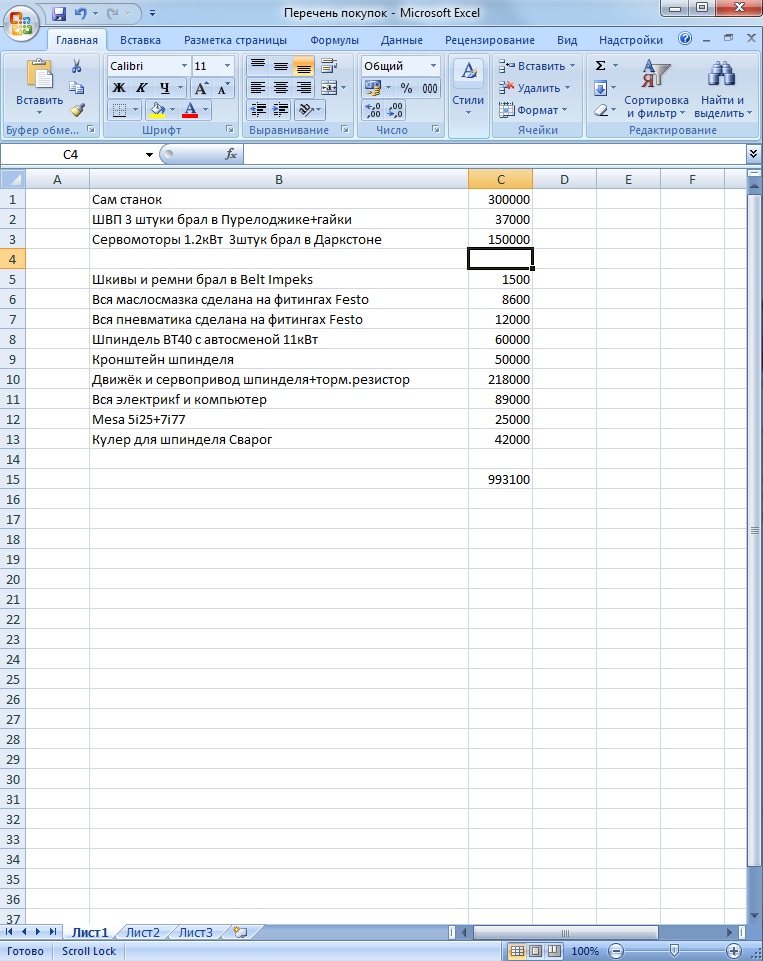Screen dimensions: 763x961
Task: Click the Удалить cells button
Action: coord(534,88)
